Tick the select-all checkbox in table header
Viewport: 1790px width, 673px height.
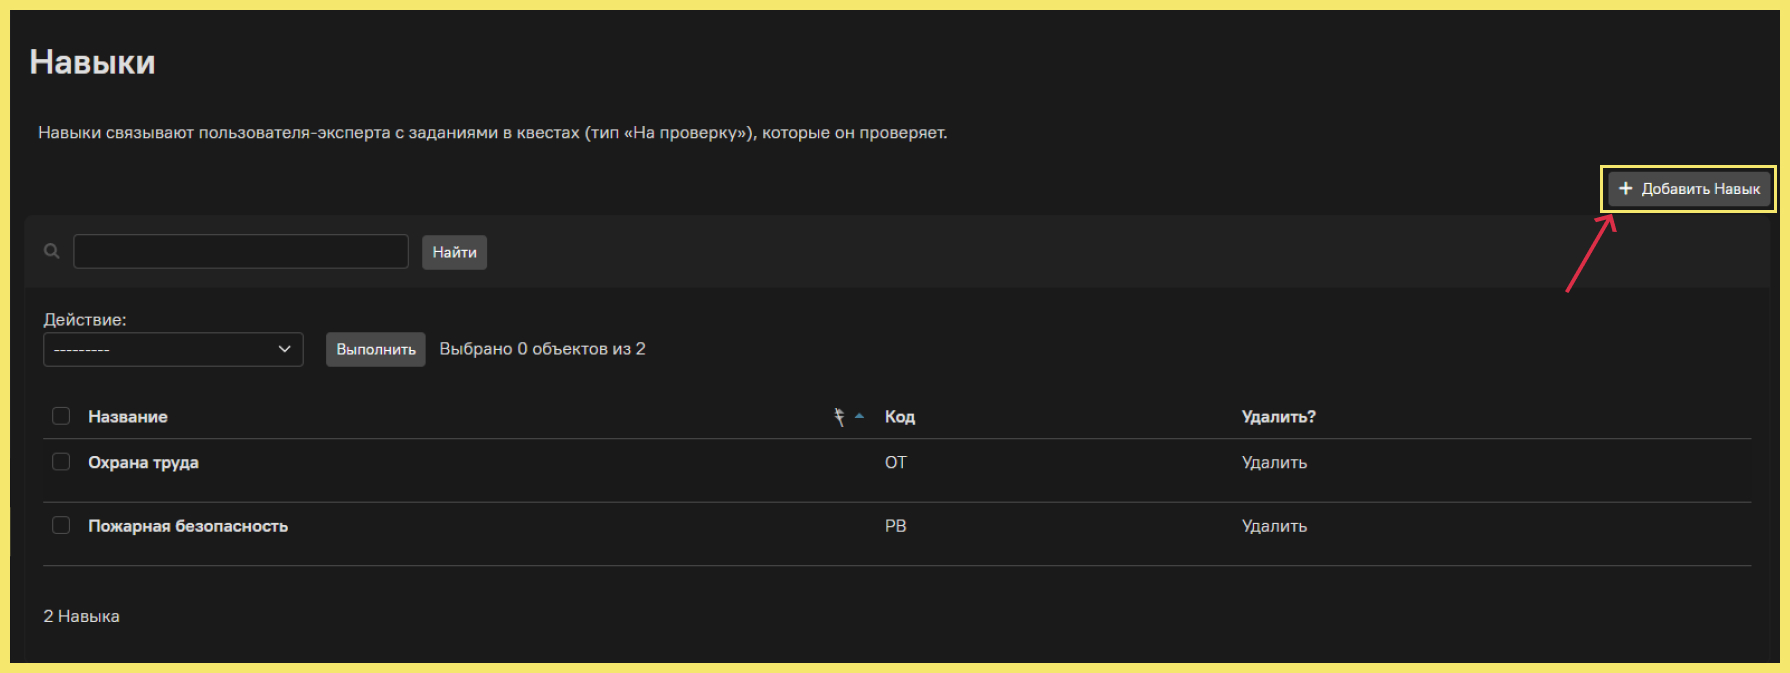point(61,416)
